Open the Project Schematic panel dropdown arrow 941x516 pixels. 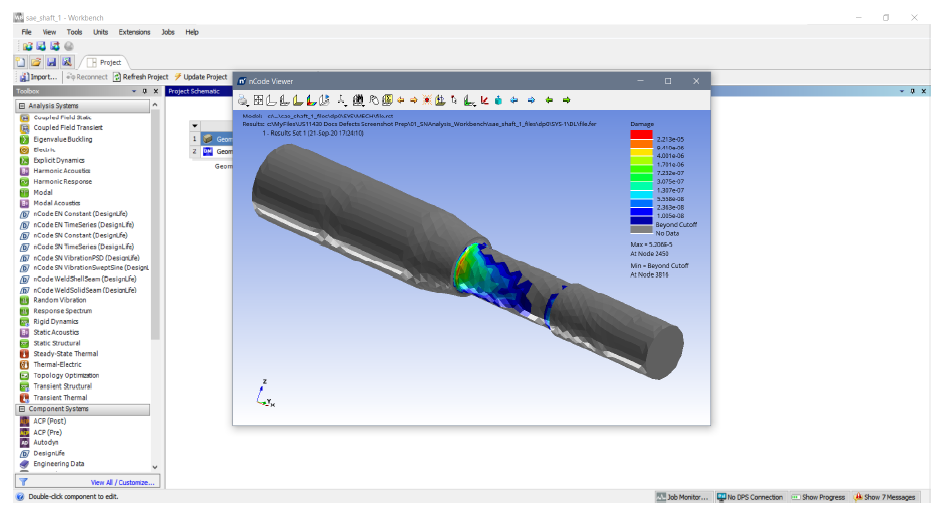click(901, 91)
